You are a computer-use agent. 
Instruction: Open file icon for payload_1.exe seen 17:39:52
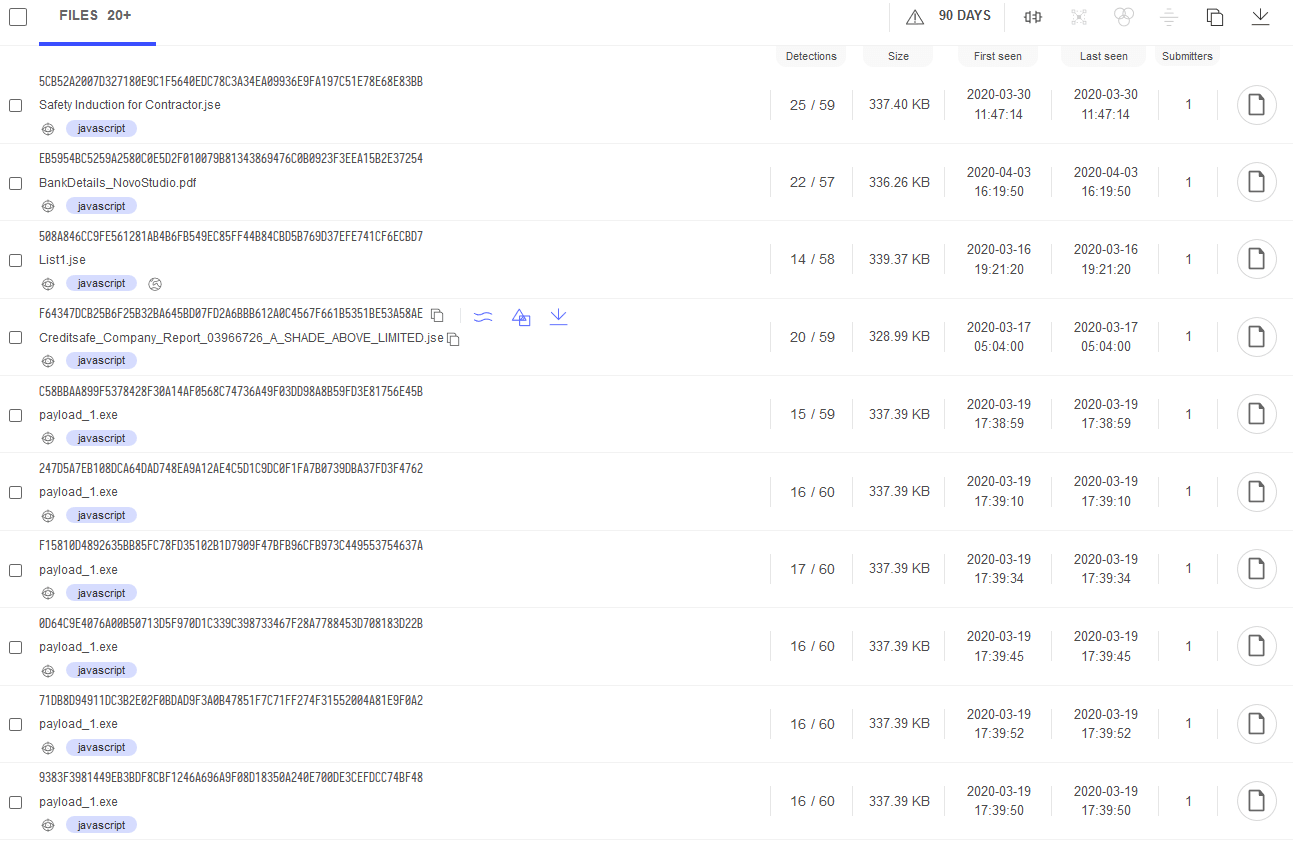[x=1257, y=723]
